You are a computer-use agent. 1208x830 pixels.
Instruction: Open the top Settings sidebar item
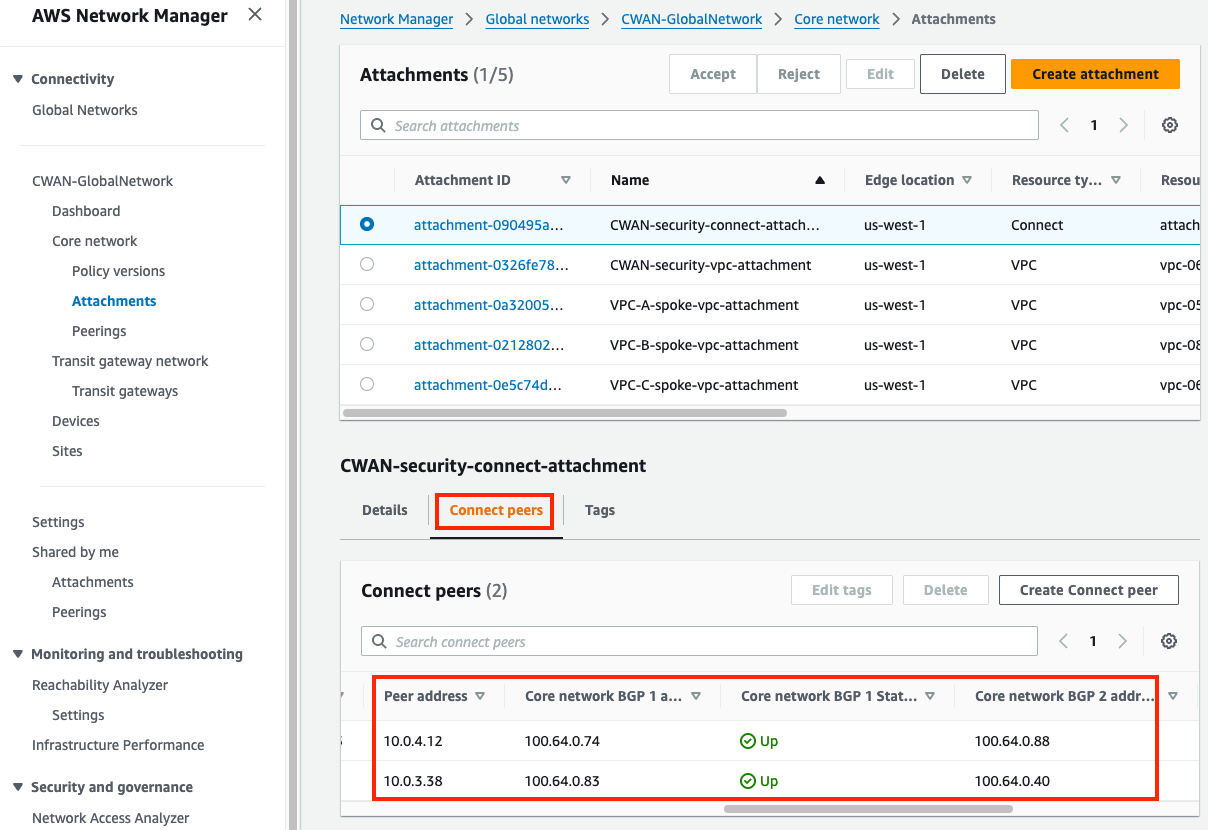pos(58,522)
